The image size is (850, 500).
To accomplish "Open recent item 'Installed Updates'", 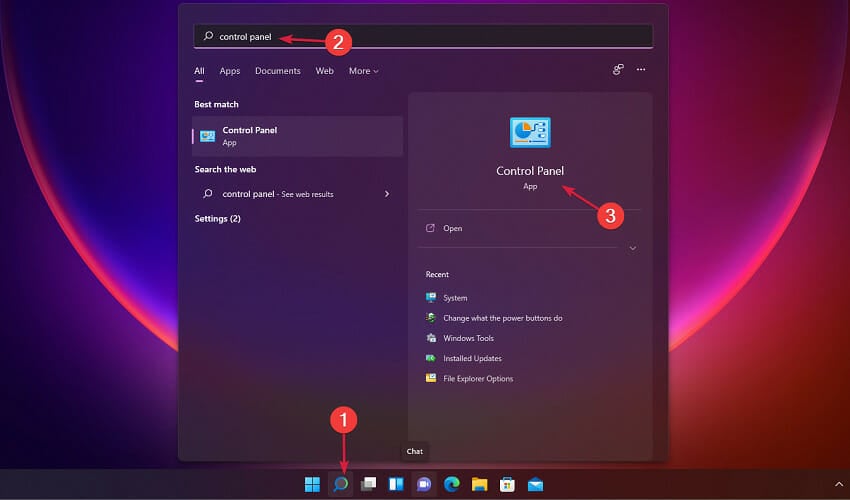I will pyautogui.click(x=472, y=358).
